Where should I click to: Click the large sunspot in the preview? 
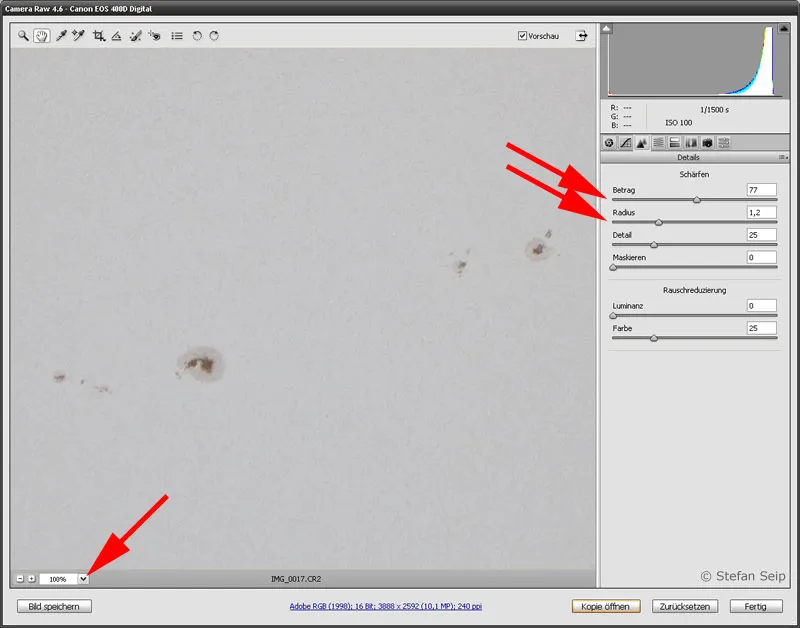201,364
